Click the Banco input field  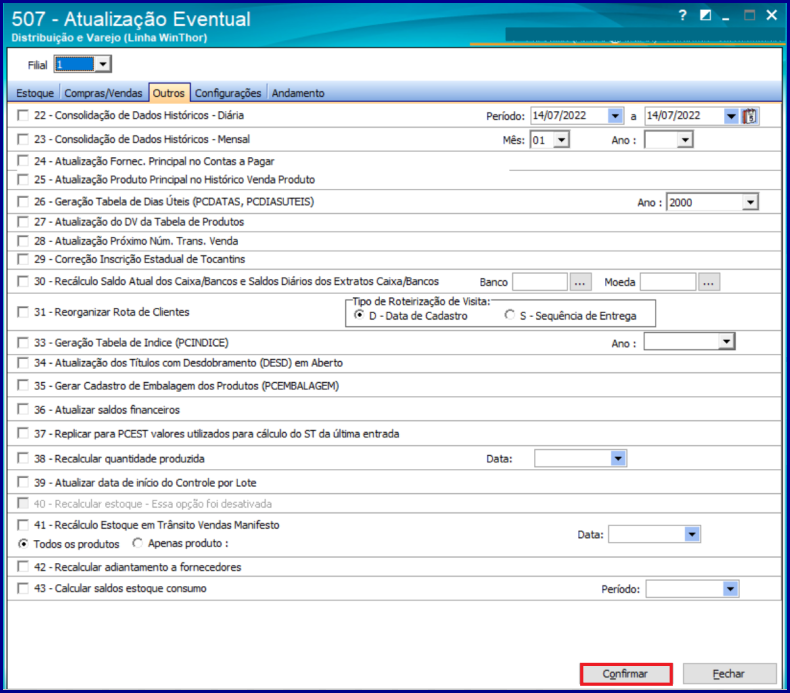pyautogui.click(x=540, y=282)
